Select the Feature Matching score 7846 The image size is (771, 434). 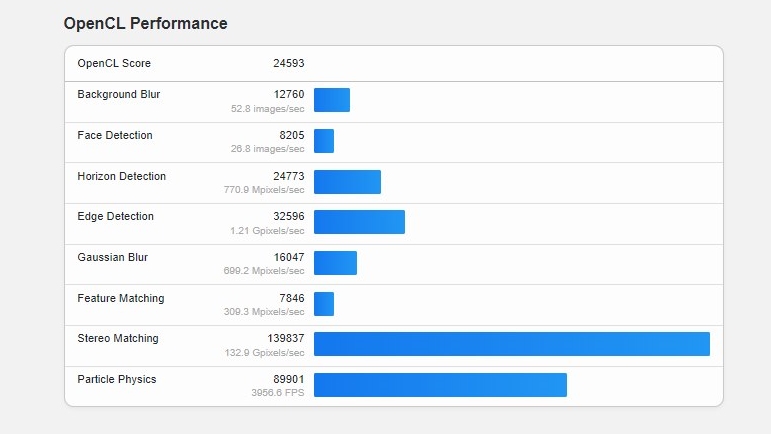tap(291, 298)
